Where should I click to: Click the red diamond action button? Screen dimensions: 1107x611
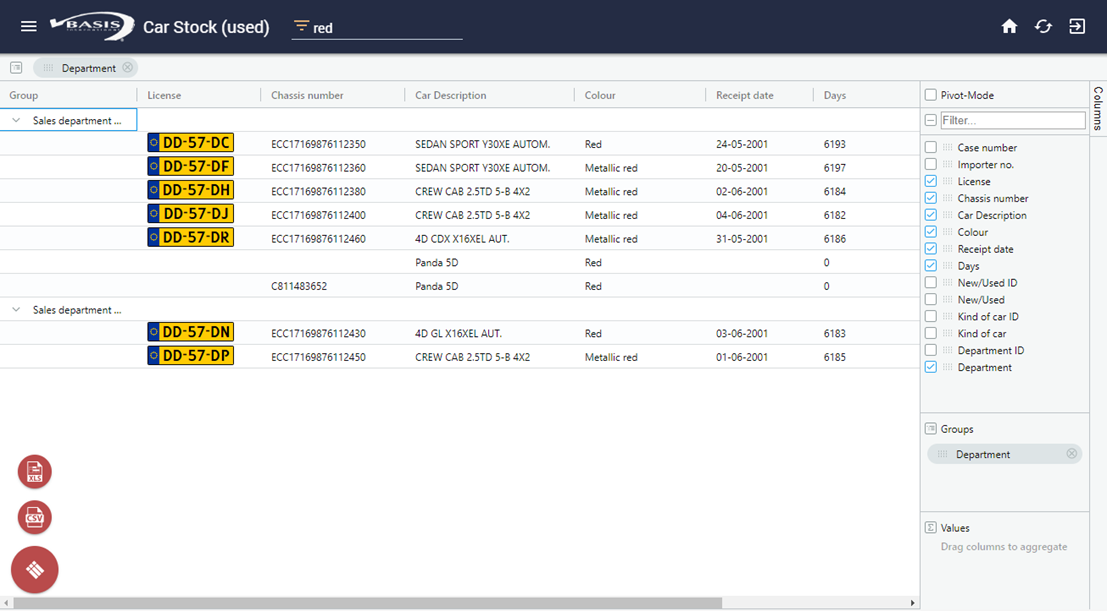coord(35,569)
